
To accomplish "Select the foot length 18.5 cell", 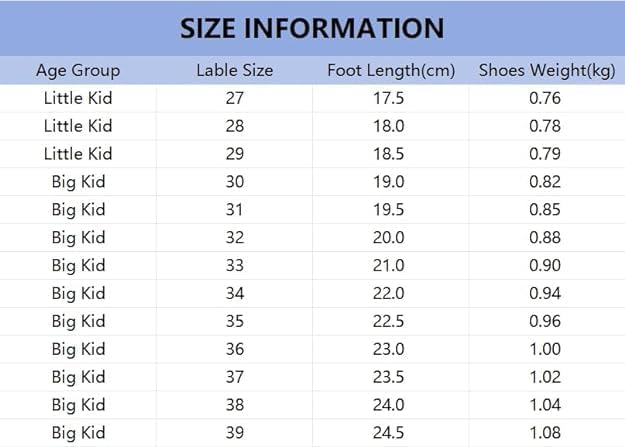I will pyautogui.click(x=392, y=154).
